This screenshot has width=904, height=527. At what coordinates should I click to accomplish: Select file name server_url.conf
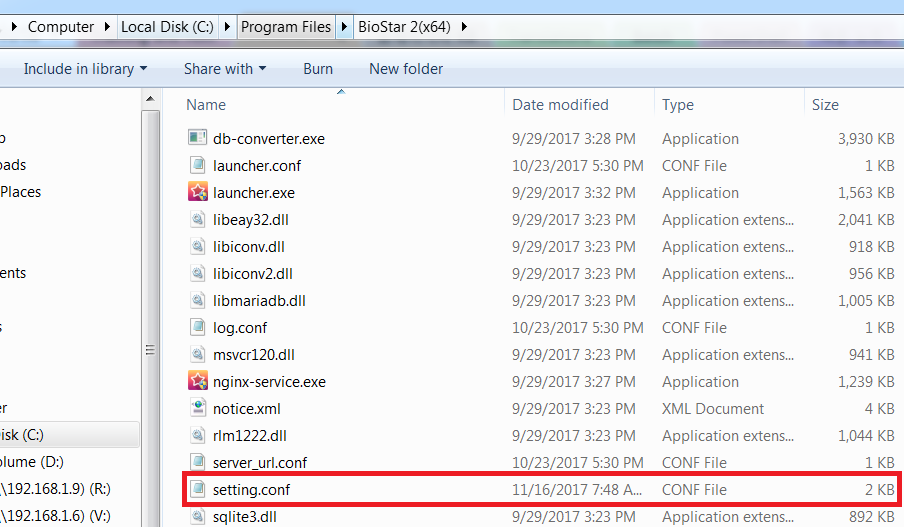click(260, 462)
